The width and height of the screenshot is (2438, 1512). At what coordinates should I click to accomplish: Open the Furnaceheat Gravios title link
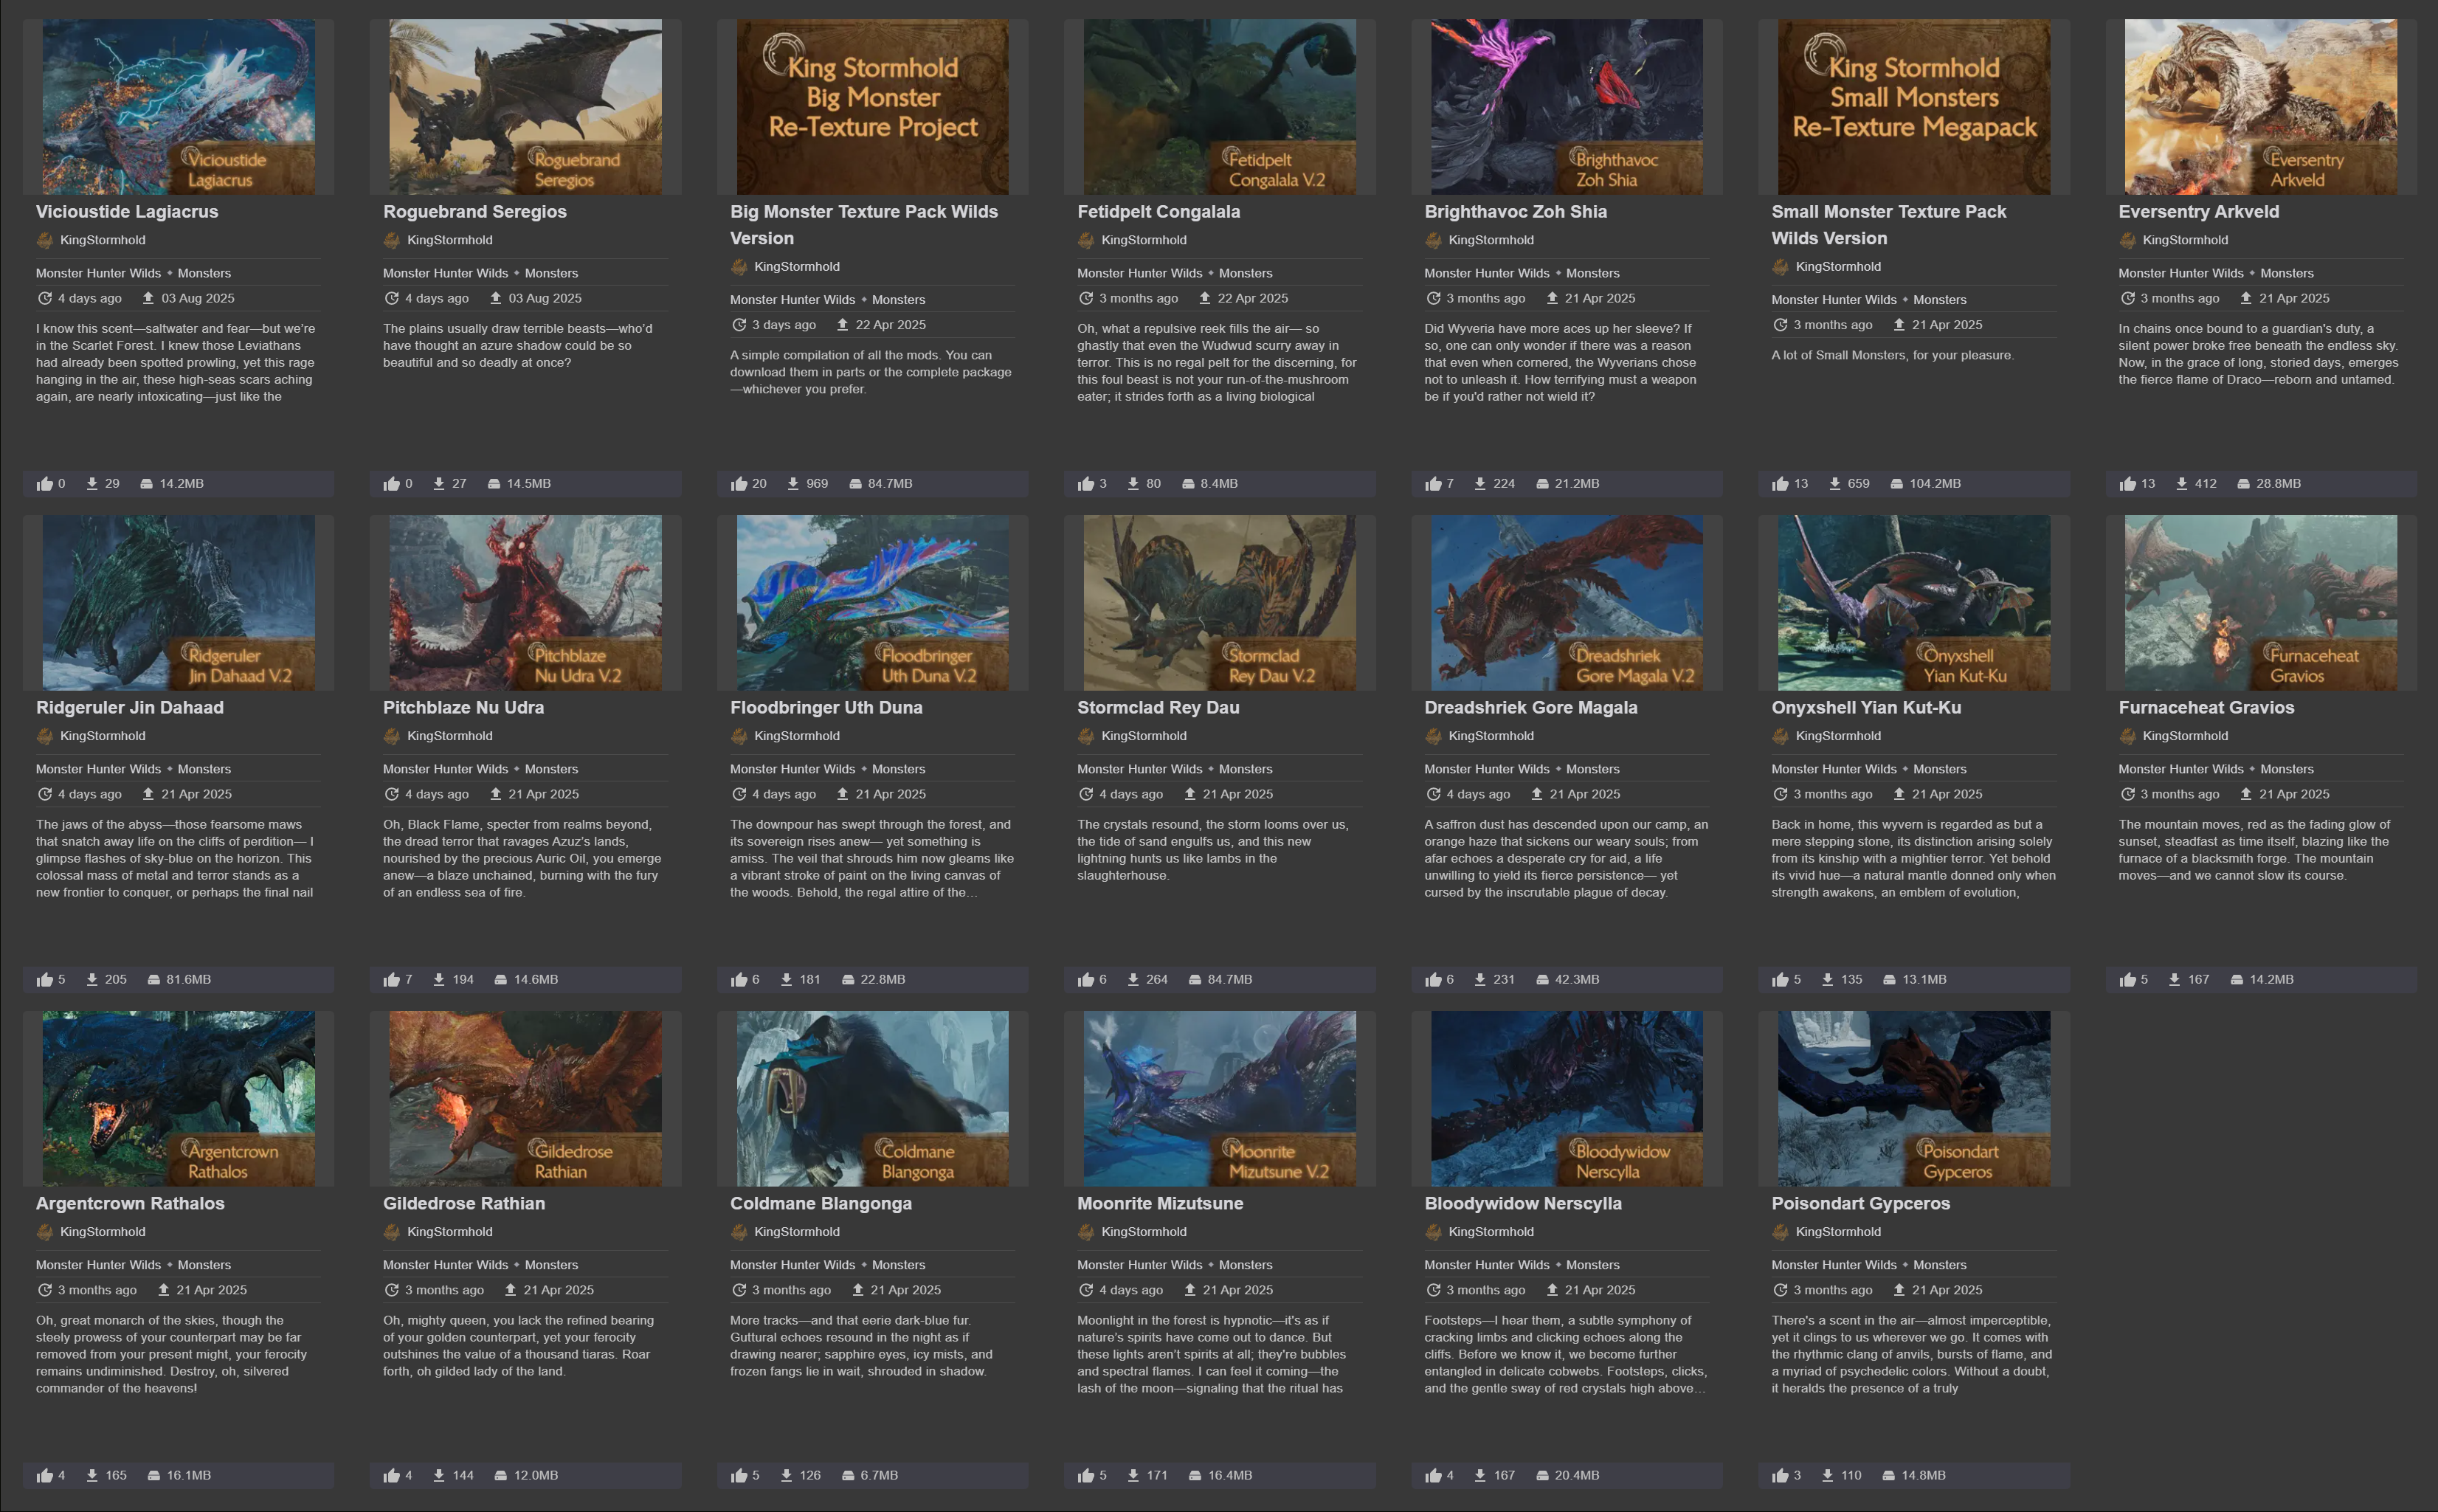click(x=2206, y=707)
